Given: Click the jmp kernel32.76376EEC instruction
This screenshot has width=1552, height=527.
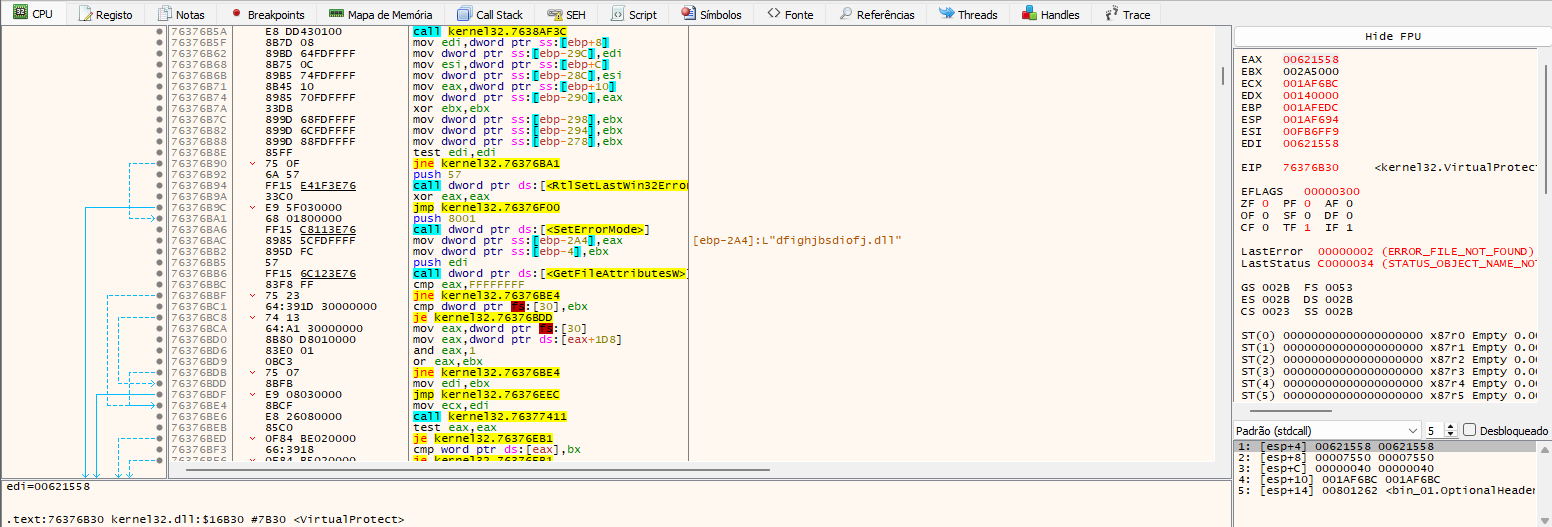Looking at the screenshot, I should [486, 394].
